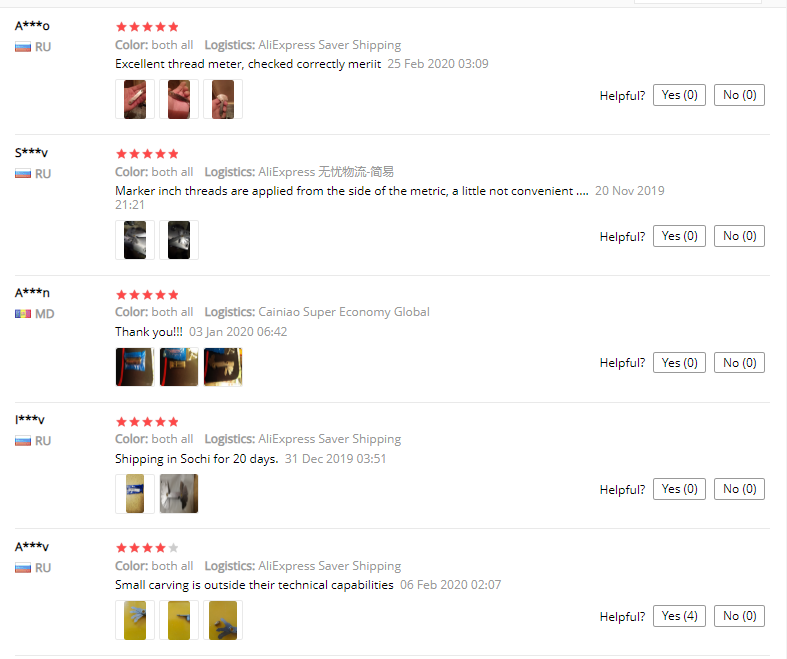Open first photo in A***o's review
Image resolution: width=787 pixels, height=659 pixels.
click(x=135, y=99)
